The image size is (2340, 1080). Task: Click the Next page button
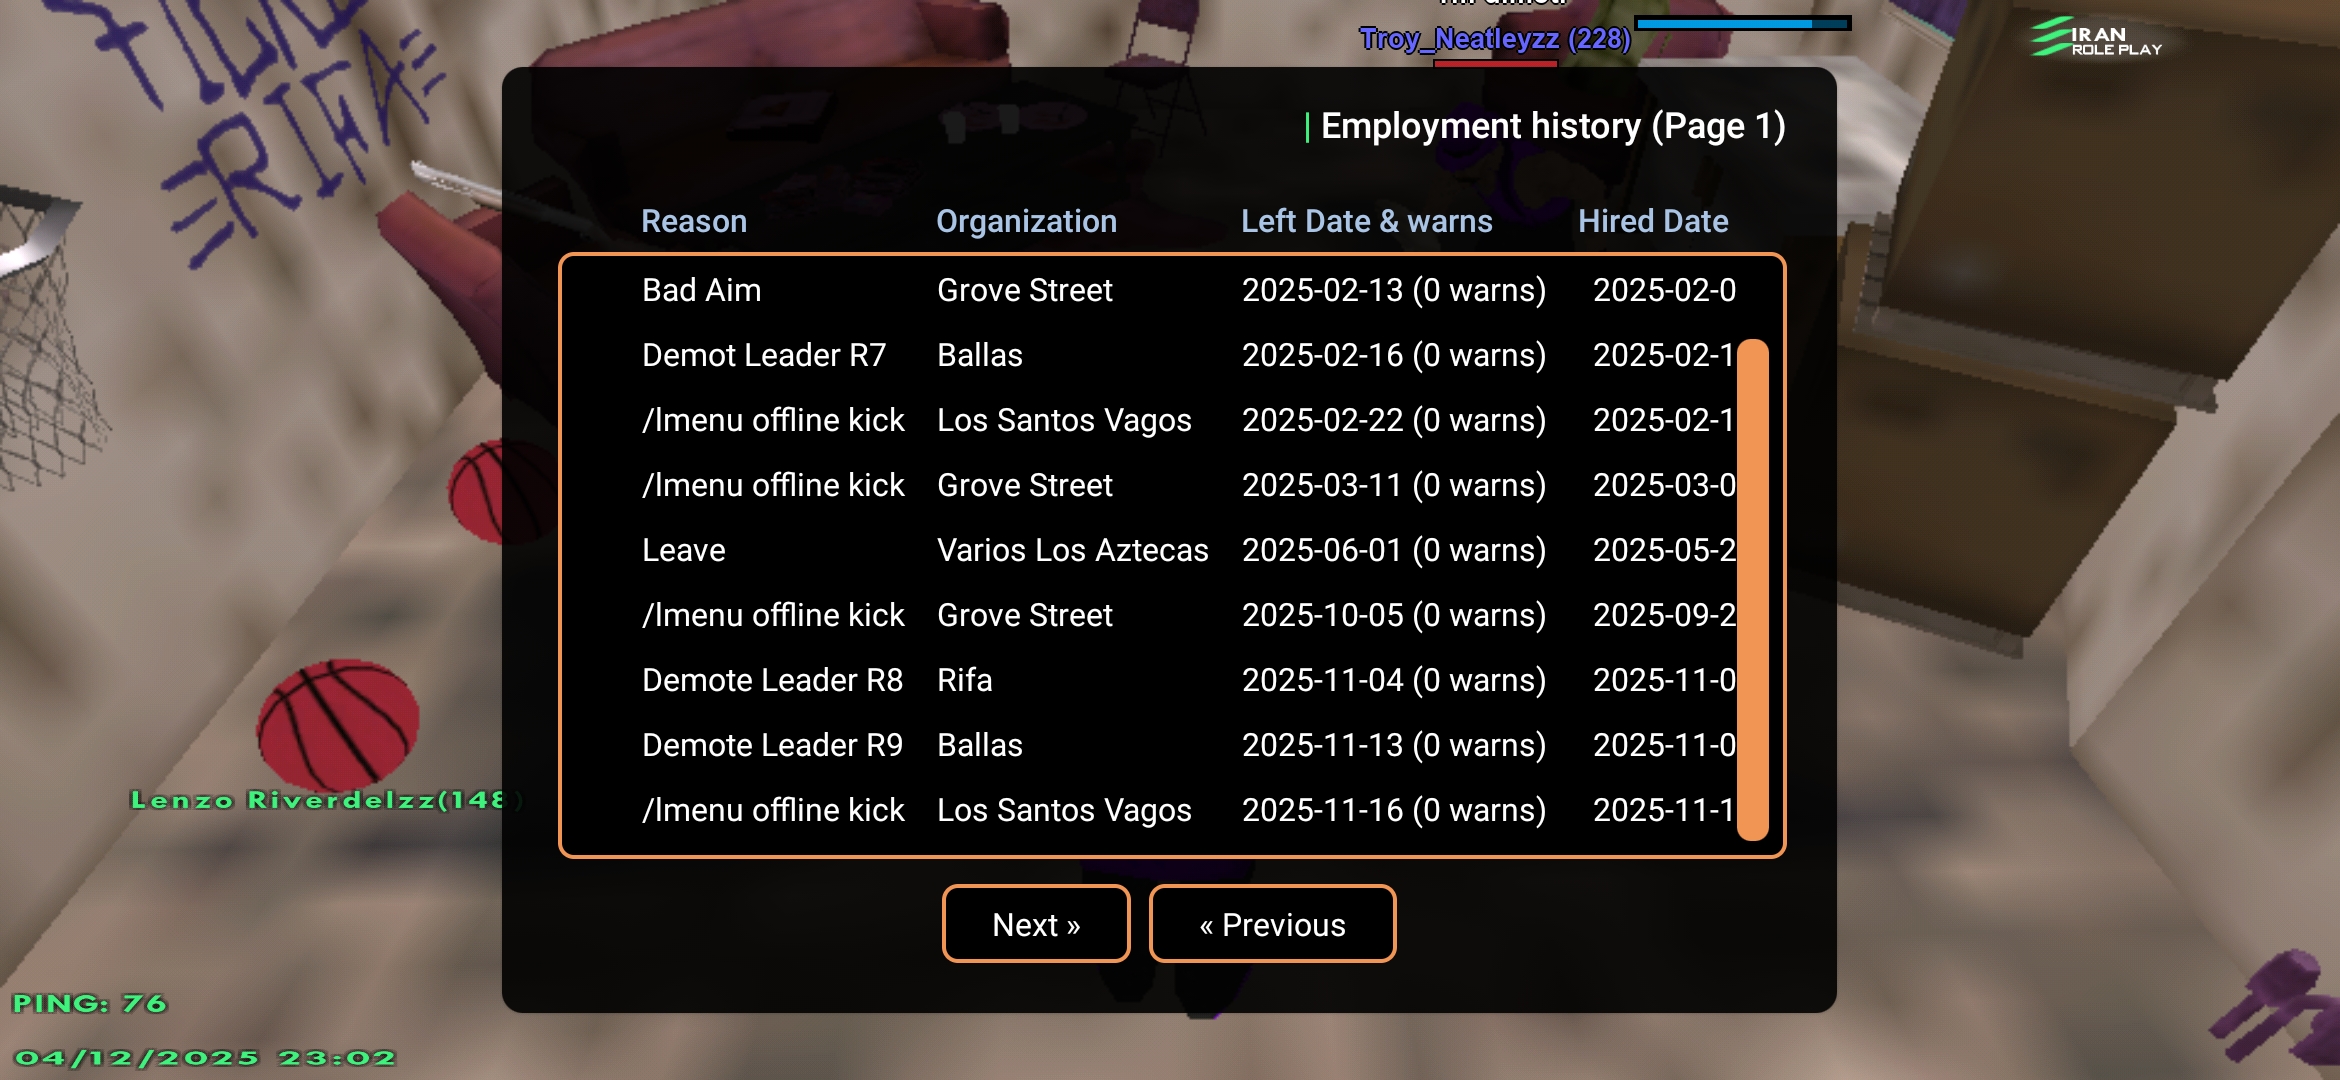coord(1036,924)
